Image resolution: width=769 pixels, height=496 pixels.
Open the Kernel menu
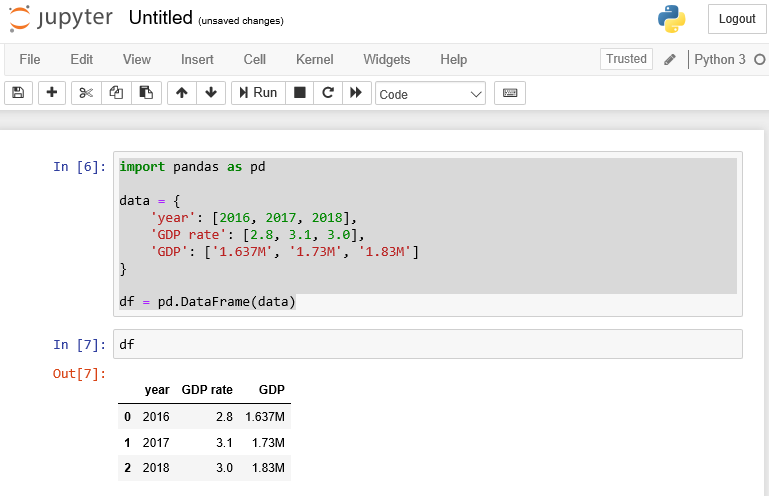tap(314, 59)
